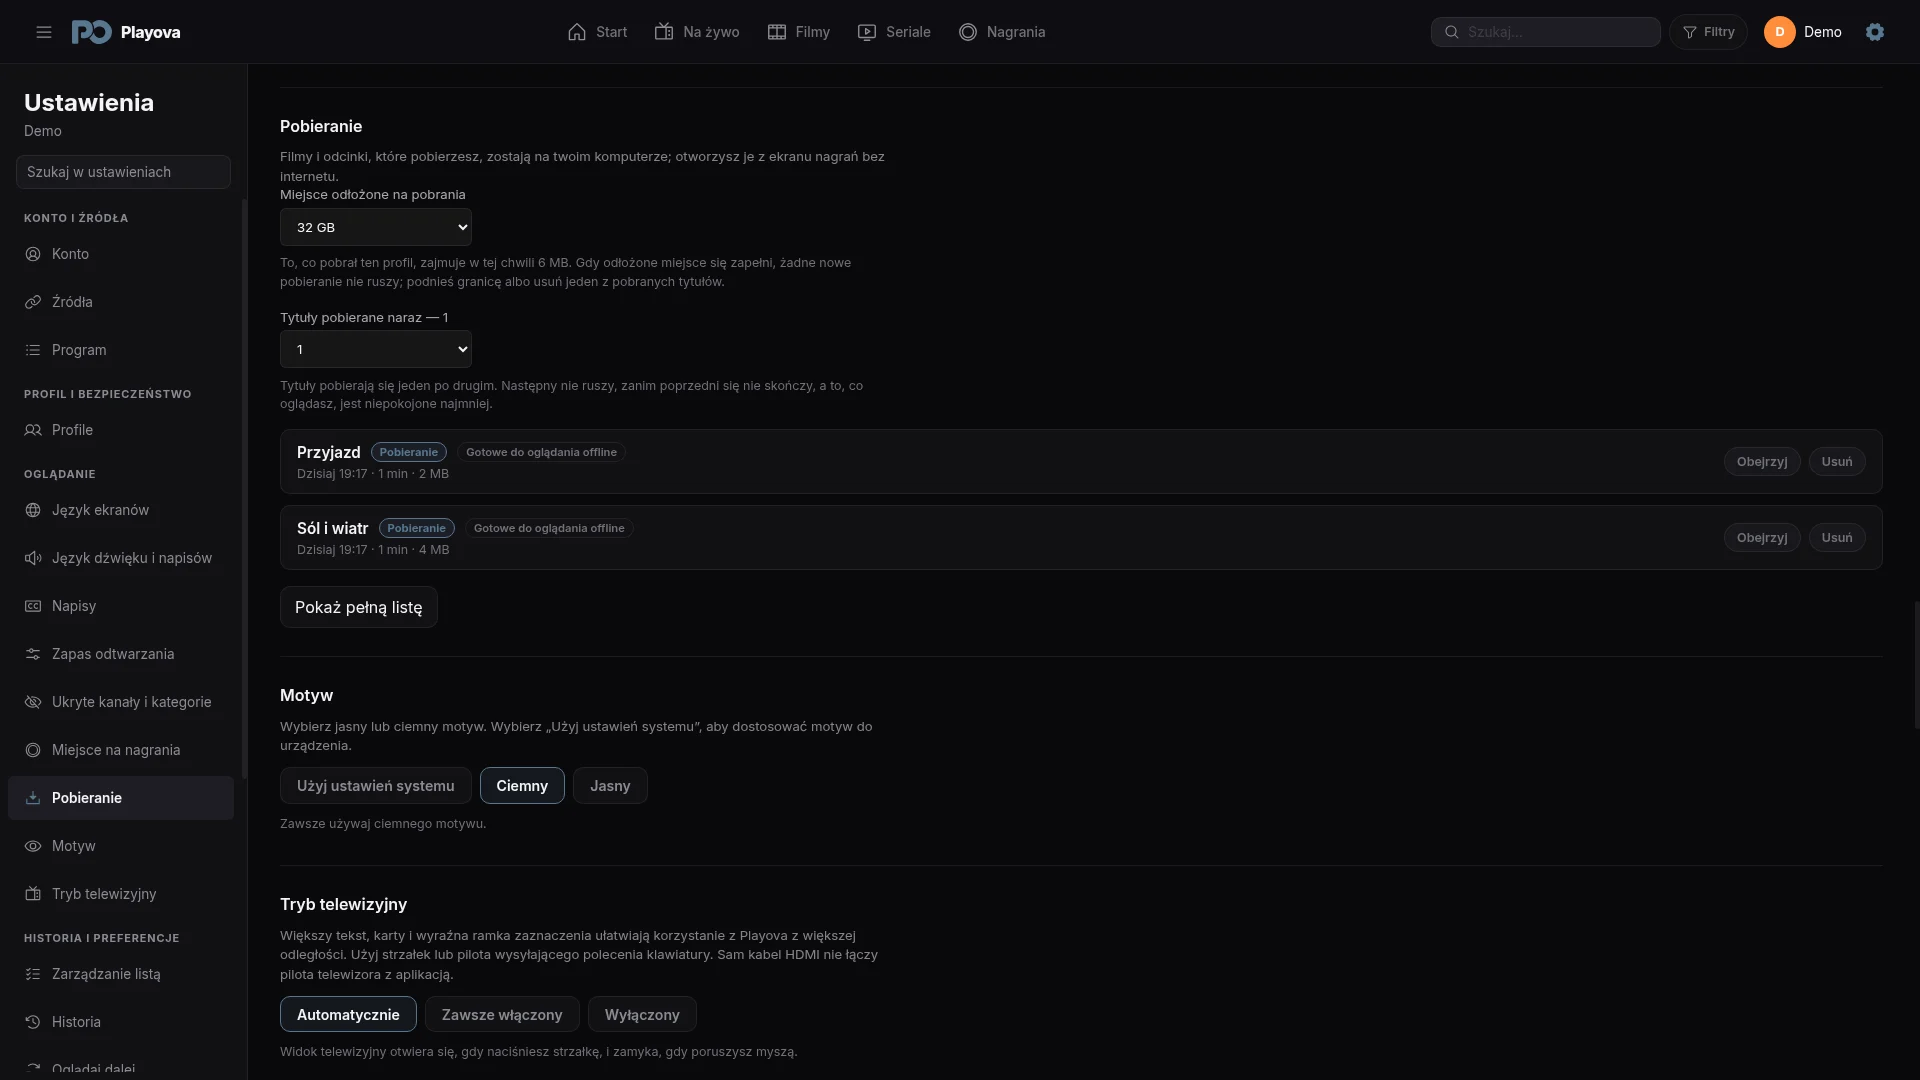
Task: Click the Konto sidebar icon
Action: tap(33, 254)
